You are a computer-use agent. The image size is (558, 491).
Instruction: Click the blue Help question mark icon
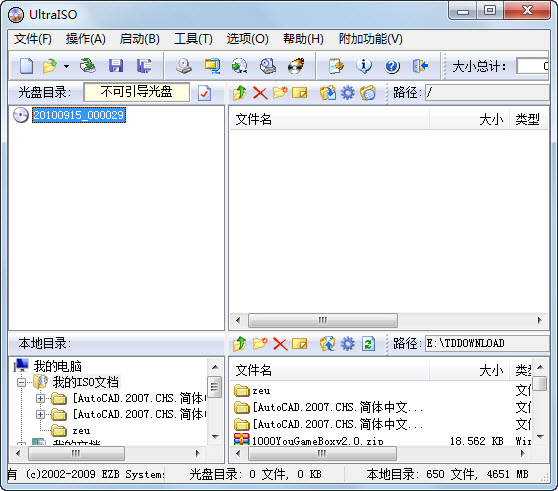[x=392, y=66]
